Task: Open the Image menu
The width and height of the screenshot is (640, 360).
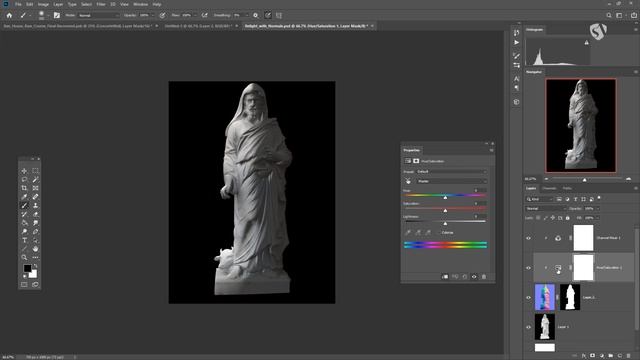Action: click(43, 4)
